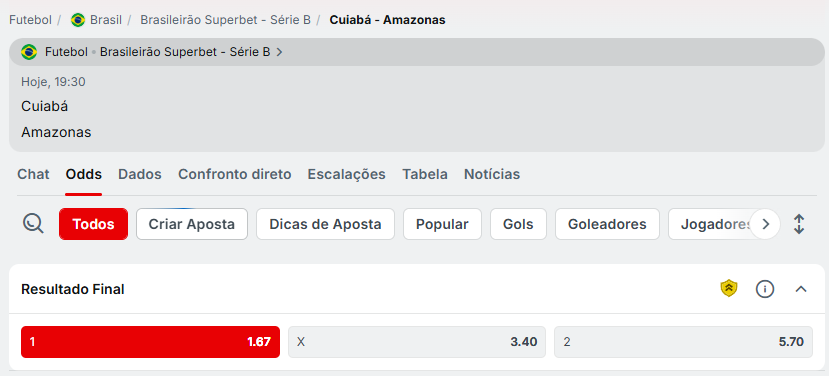Open the Resultado Final info icon
This screenshot has width=829, height=376.
(765, 289)
